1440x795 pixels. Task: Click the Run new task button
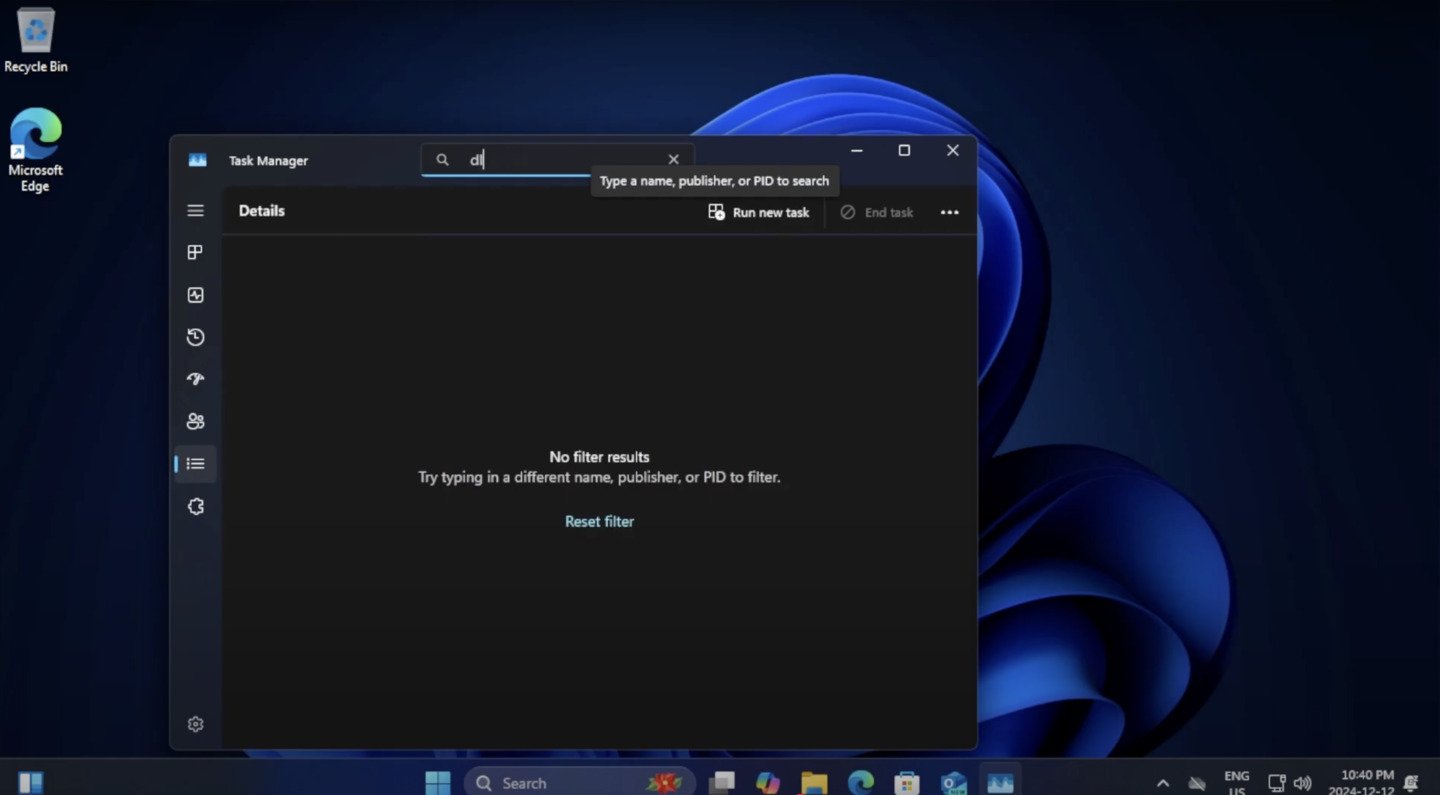758,212
